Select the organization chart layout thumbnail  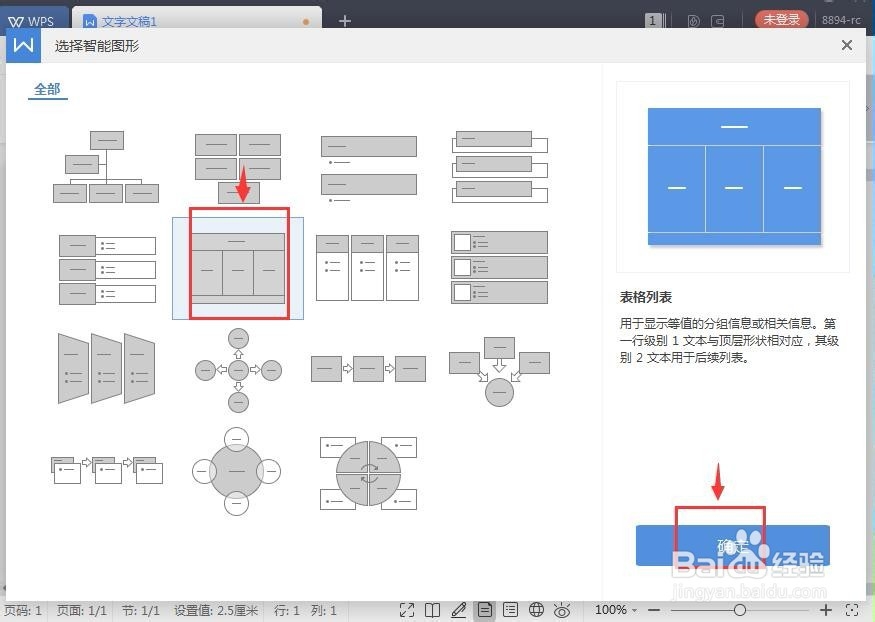tap(106, 167)
